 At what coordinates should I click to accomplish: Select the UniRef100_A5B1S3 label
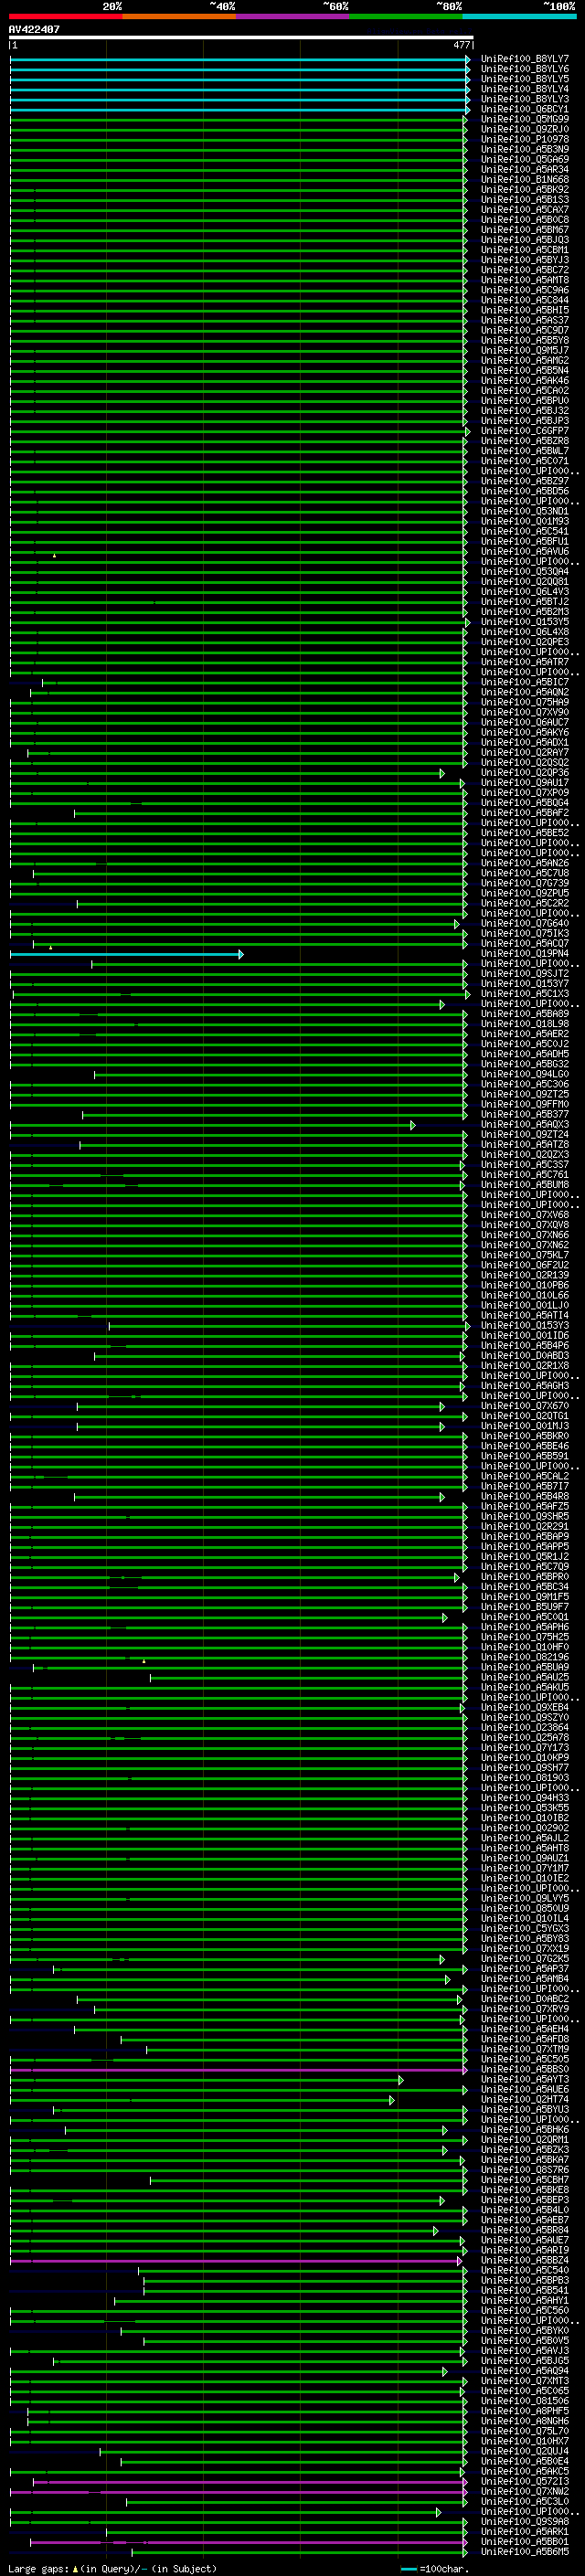click(524, 199)
